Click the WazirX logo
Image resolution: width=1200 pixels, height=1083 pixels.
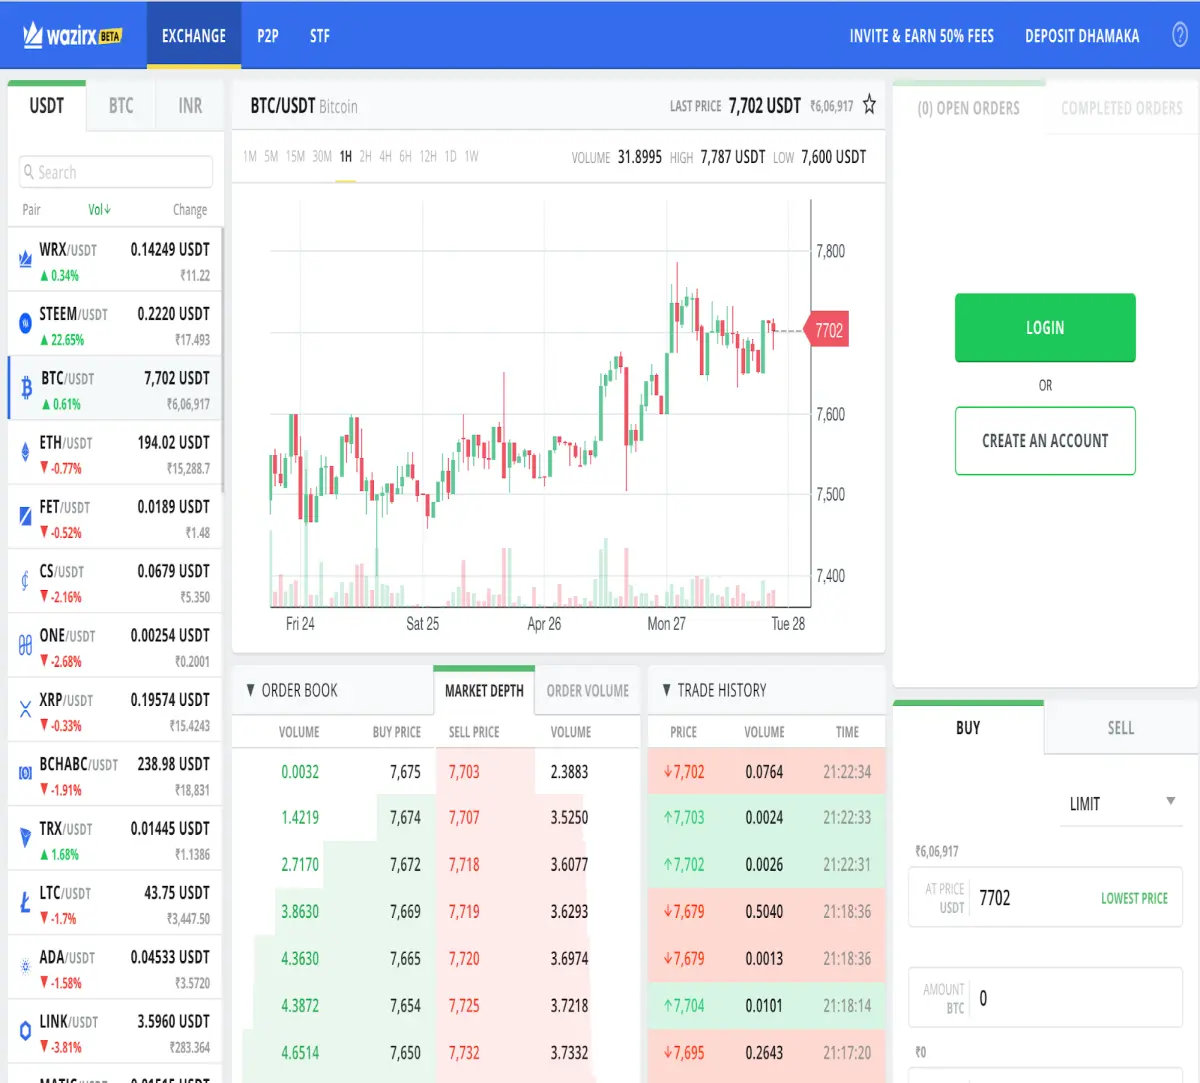point(71,36)
